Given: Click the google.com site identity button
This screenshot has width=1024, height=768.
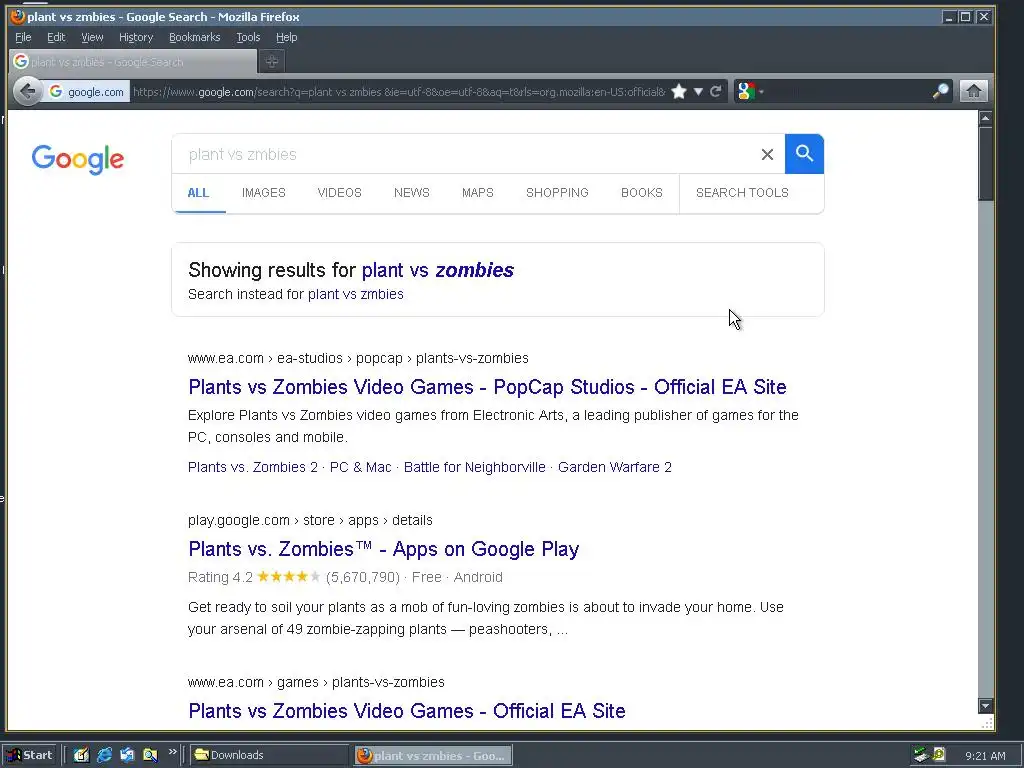Looking at the screenshot, I should (x=87, y=92).
